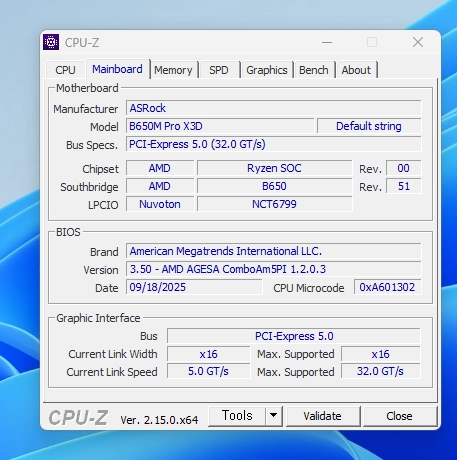
Task: Click the Close button at bottom
Action: click(399, 416)
